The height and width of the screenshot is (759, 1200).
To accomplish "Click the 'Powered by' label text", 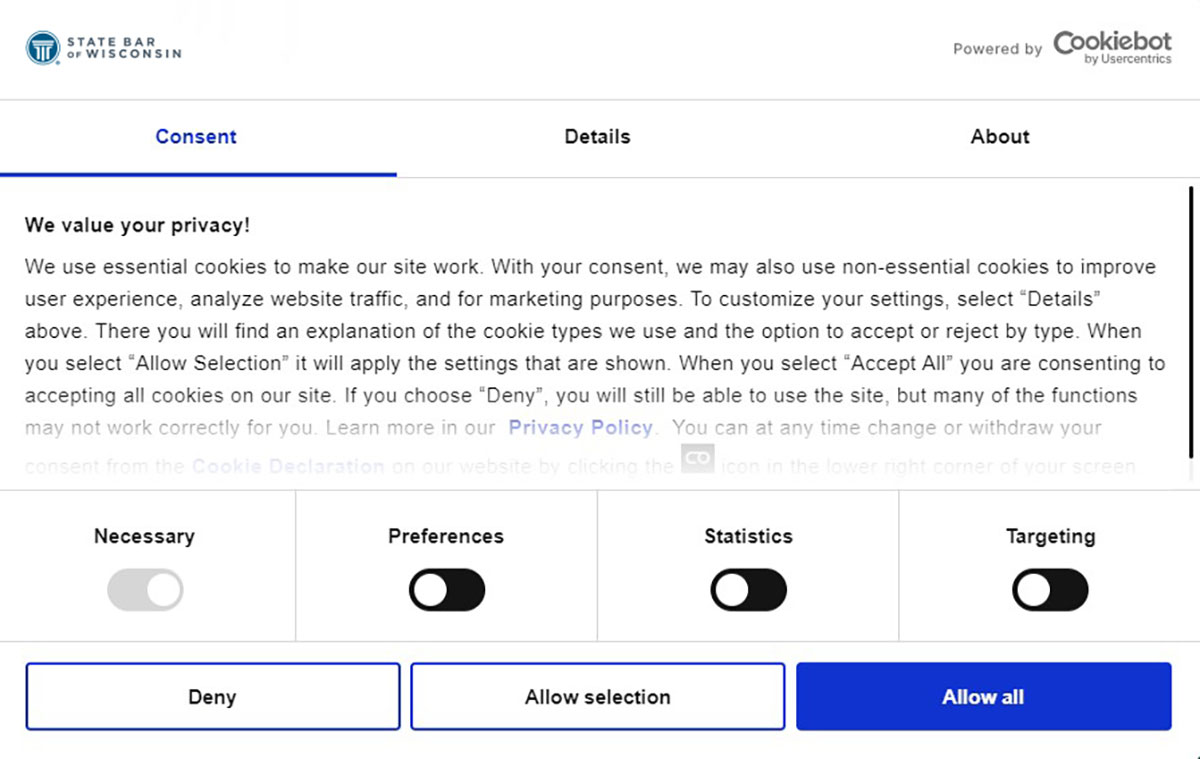I will point(997,49).
